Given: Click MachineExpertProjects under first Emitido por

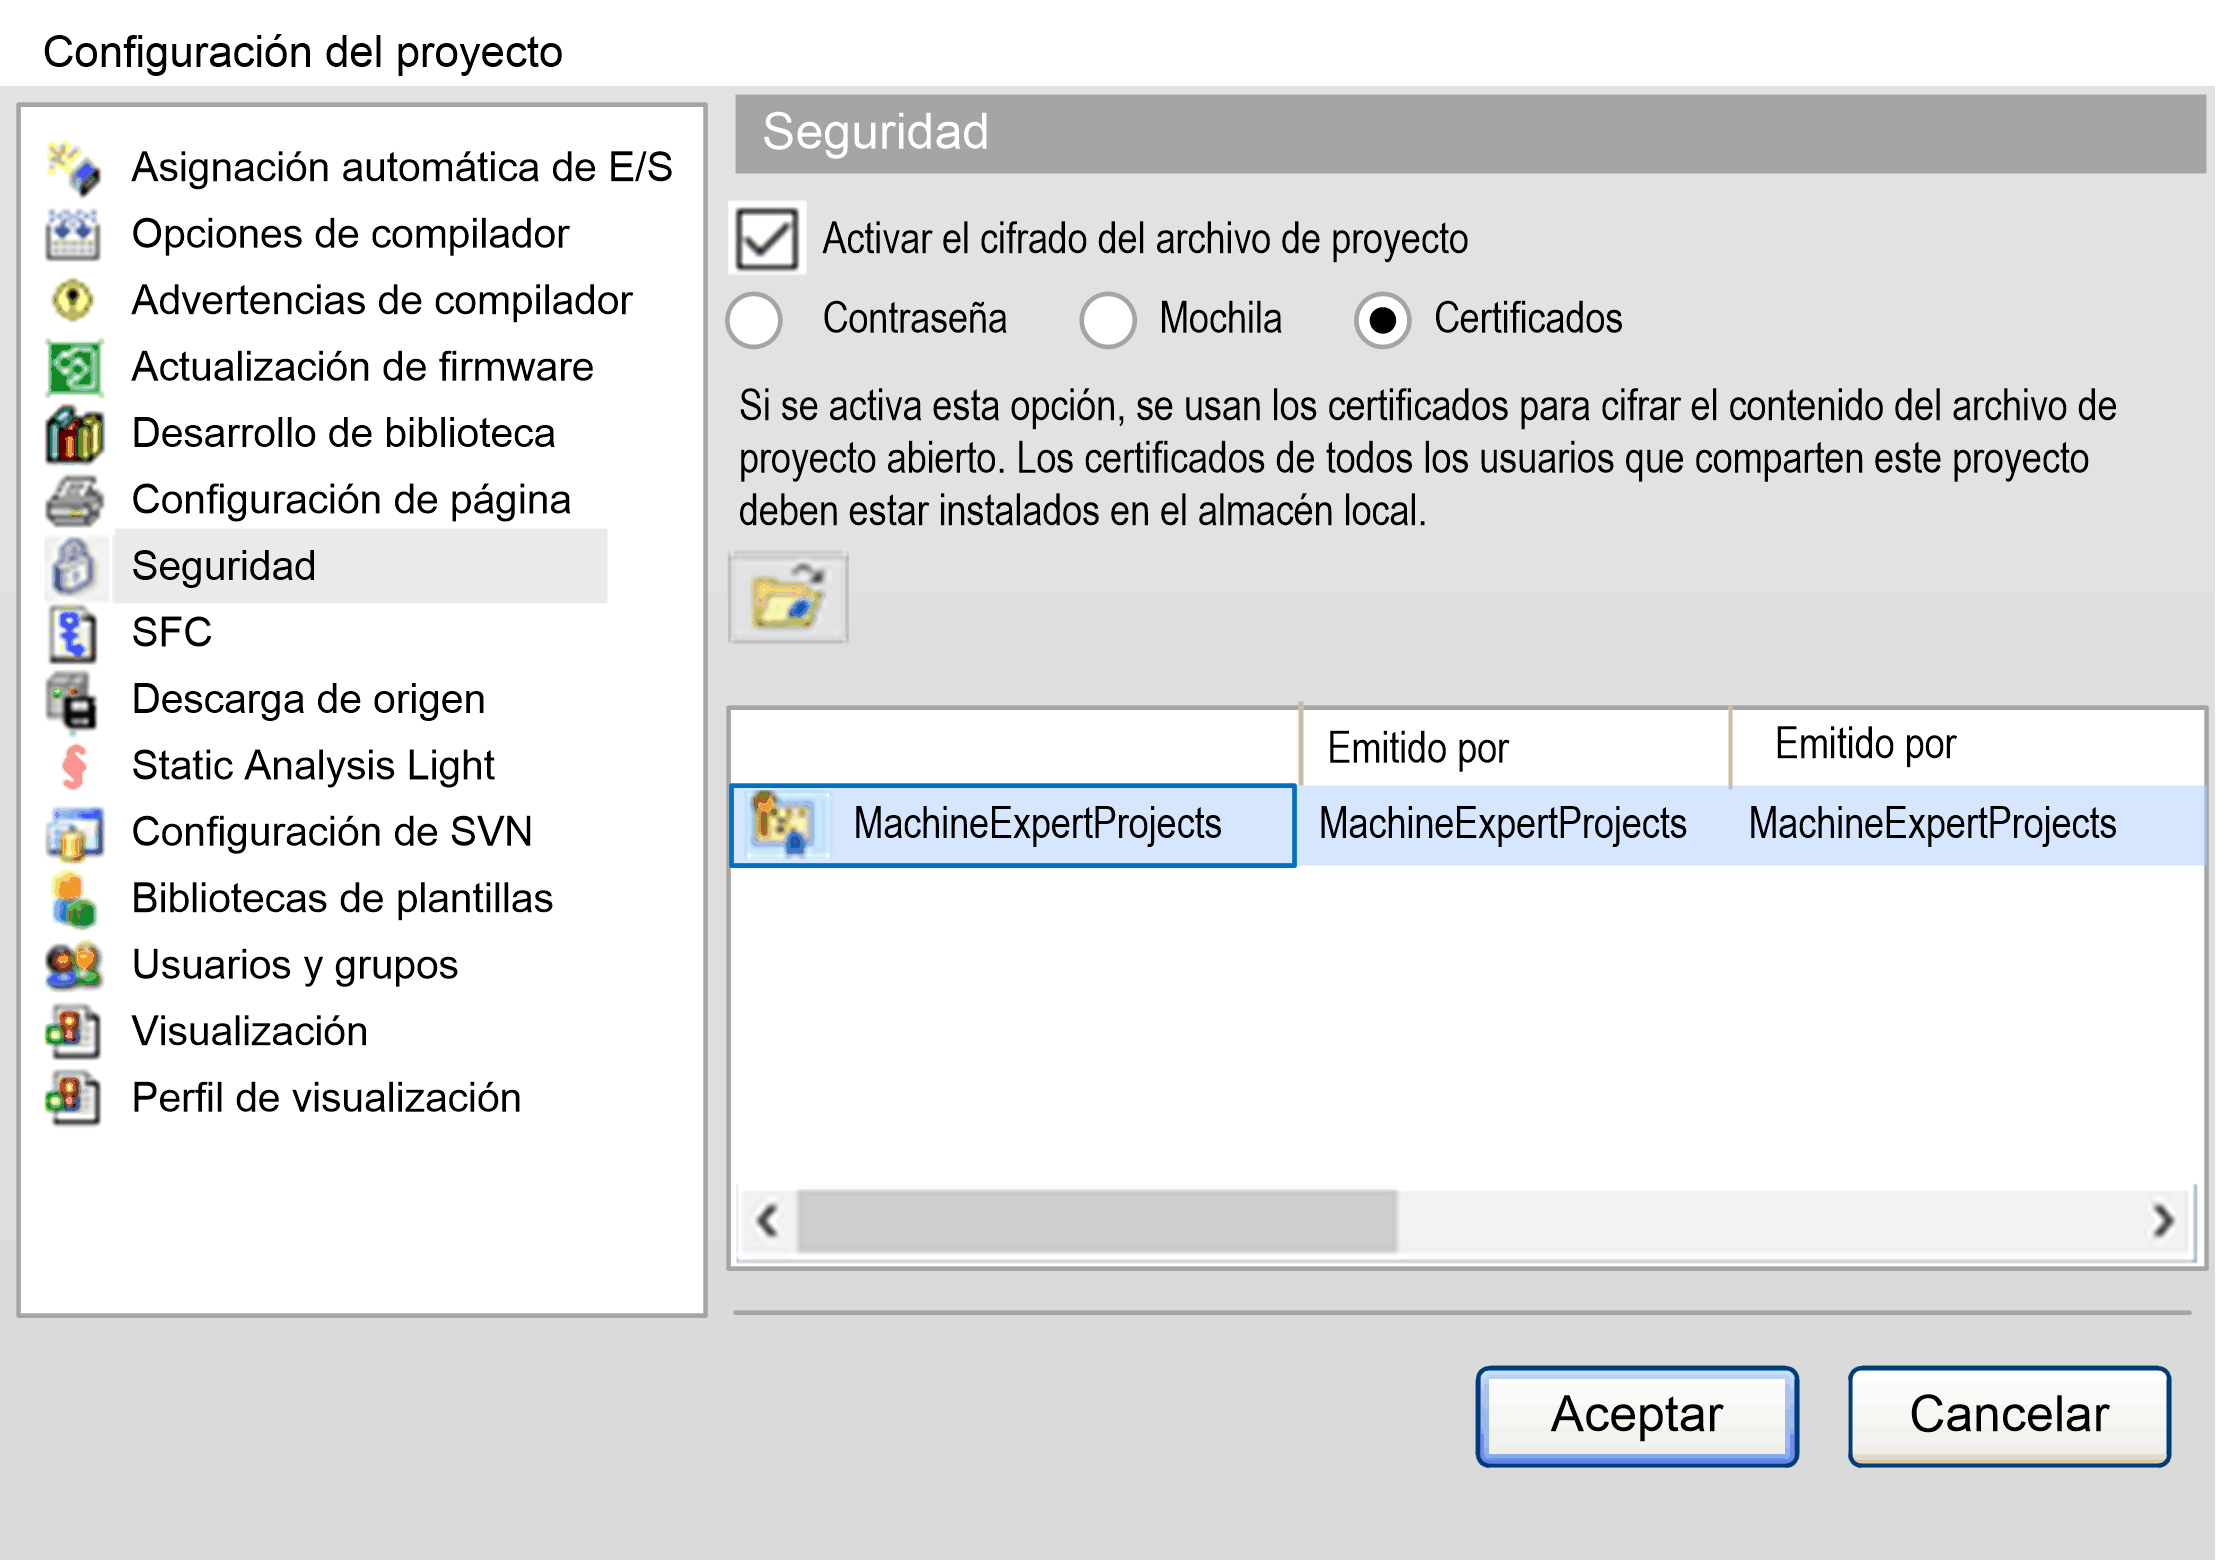Looking at the screenshot, I should pos(1502,825).
